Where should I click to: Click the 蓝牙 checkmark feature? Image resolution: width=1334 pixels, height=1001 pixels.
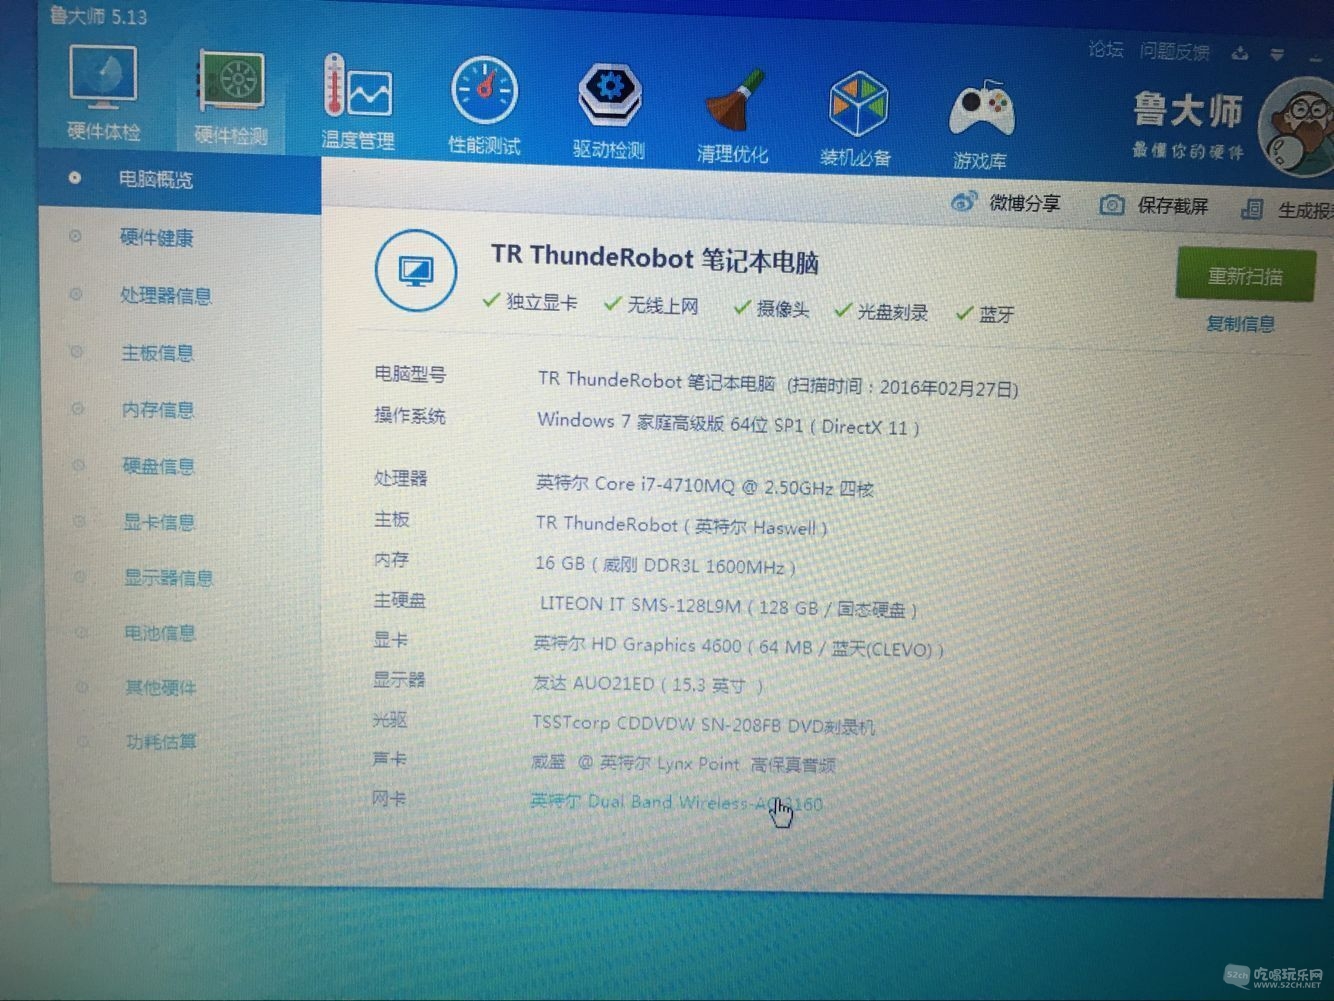tap(985, 315)
